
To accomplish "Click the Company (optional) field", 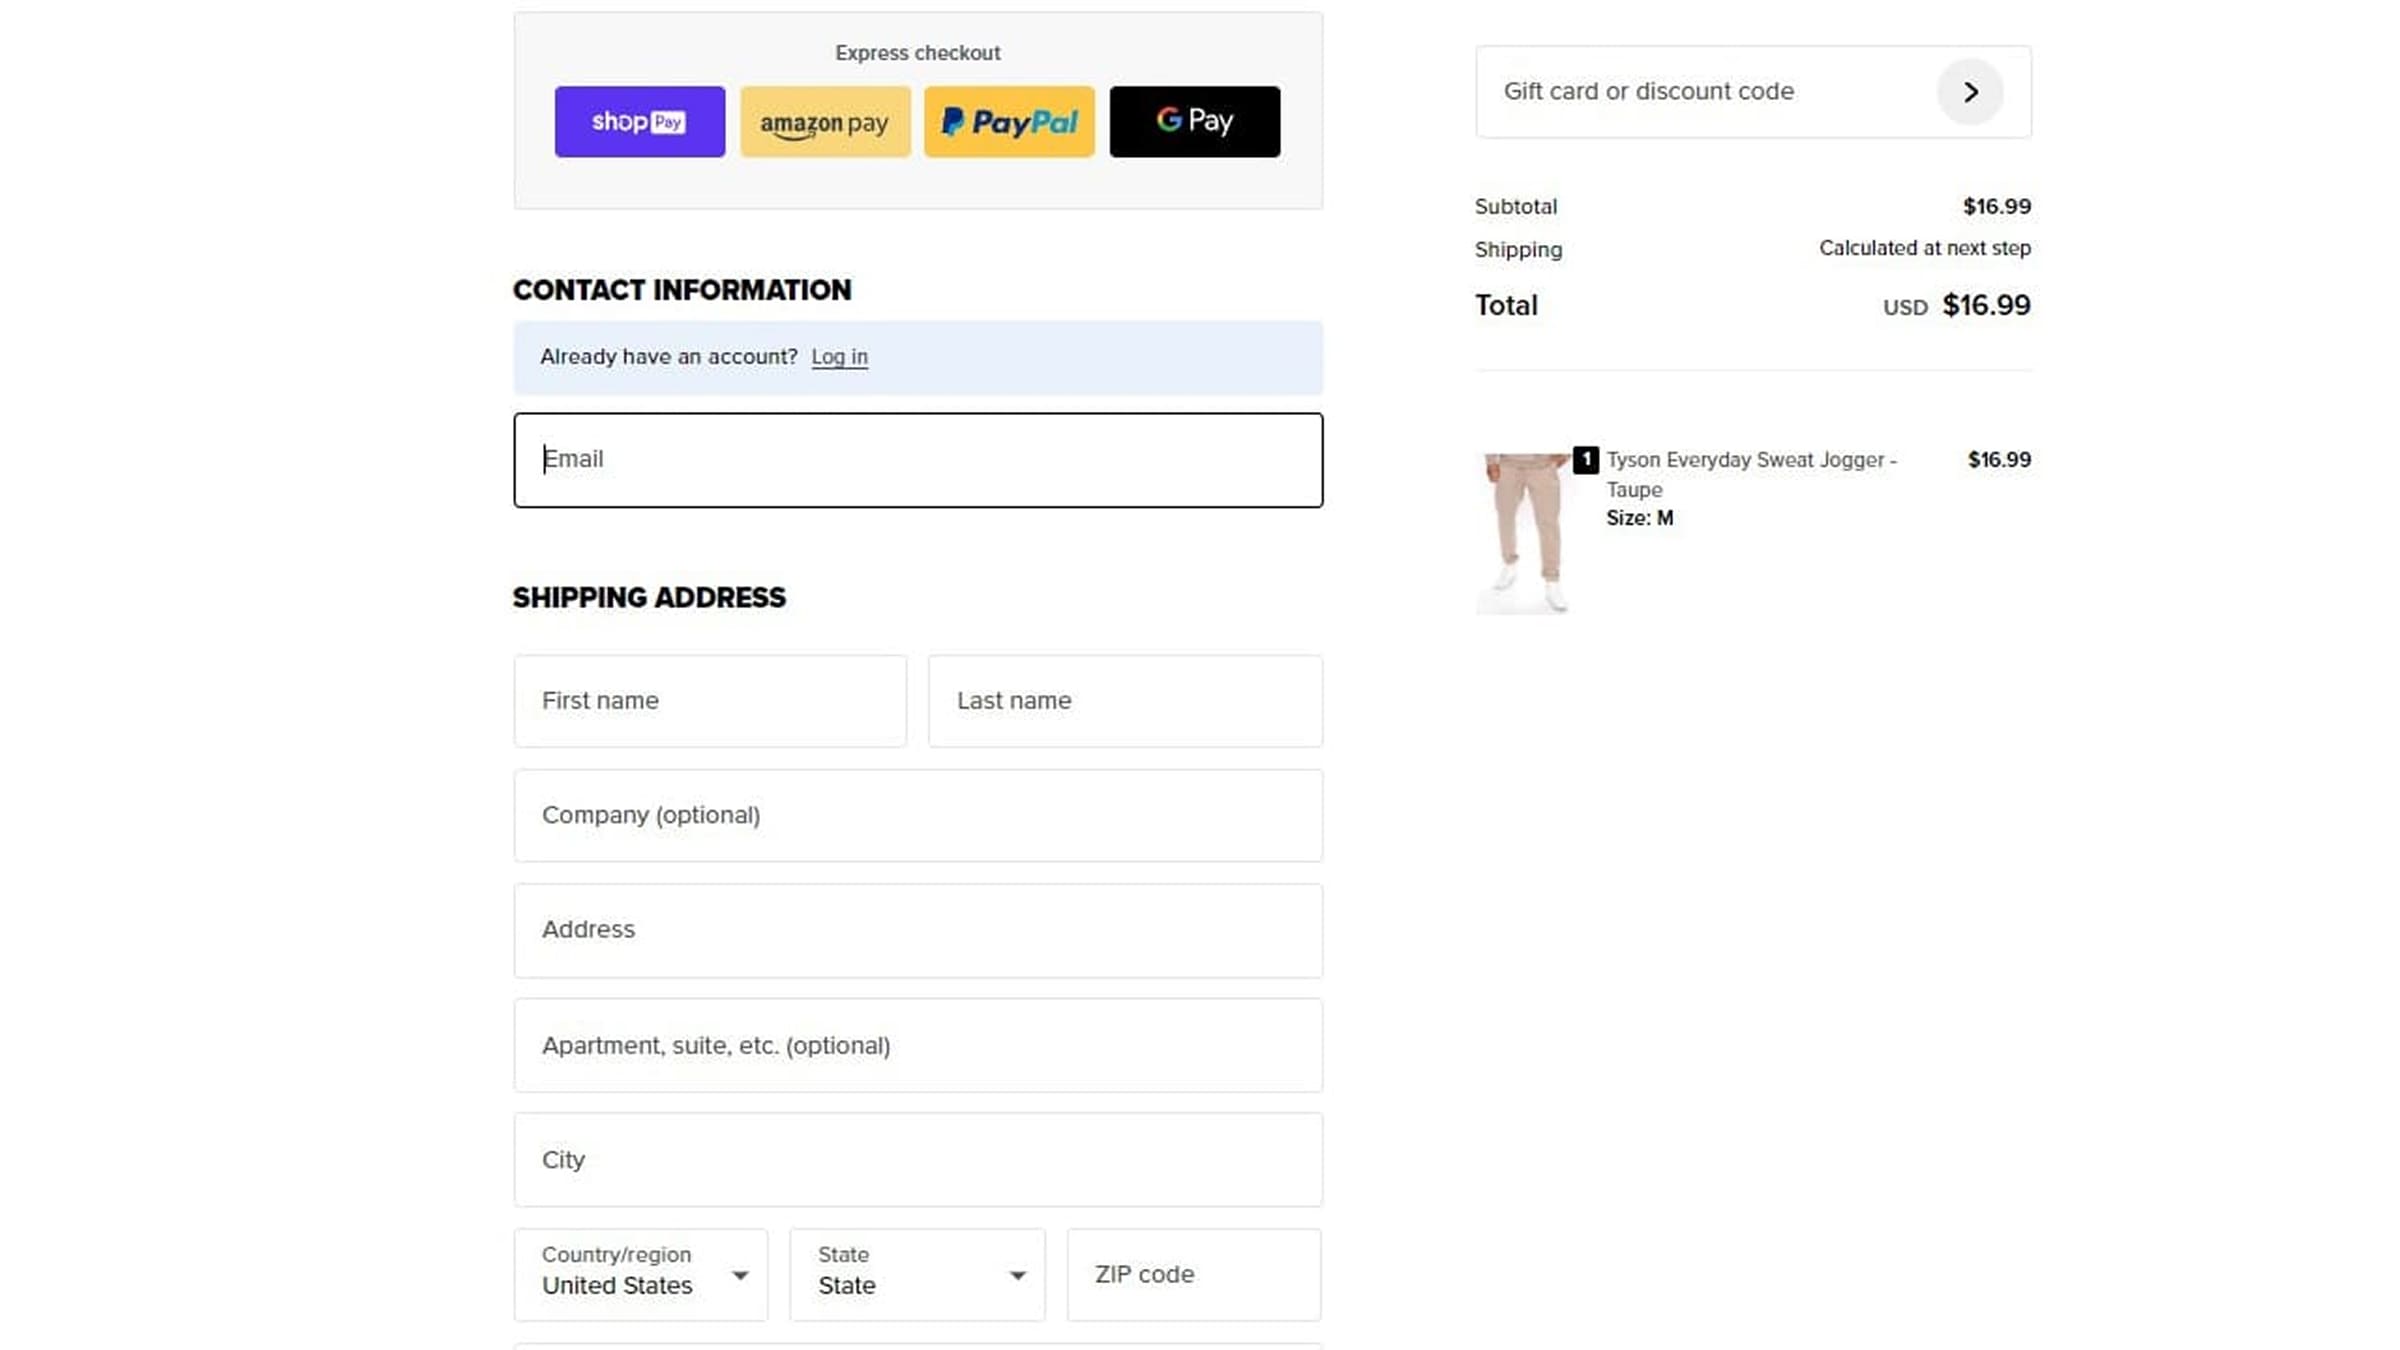I will tap(918, 816).
